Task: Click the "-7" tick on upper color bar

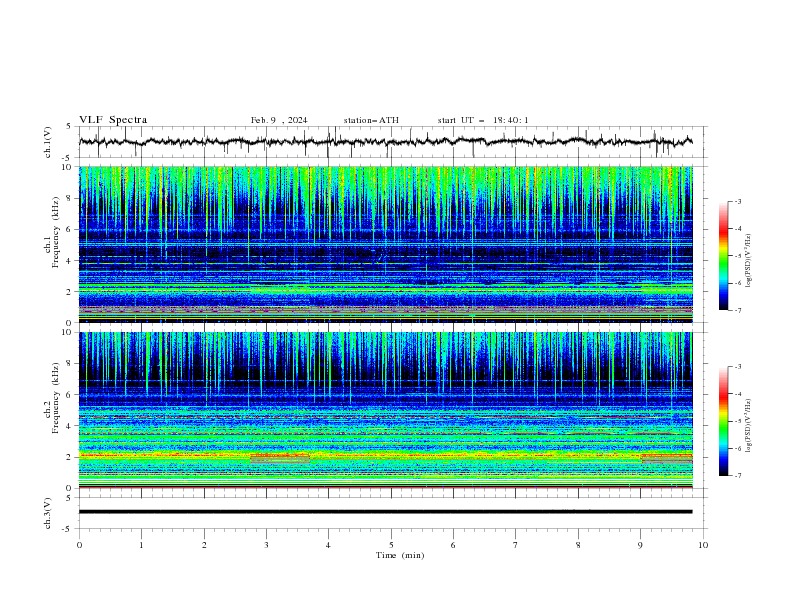Action: (x=737, y=310)
